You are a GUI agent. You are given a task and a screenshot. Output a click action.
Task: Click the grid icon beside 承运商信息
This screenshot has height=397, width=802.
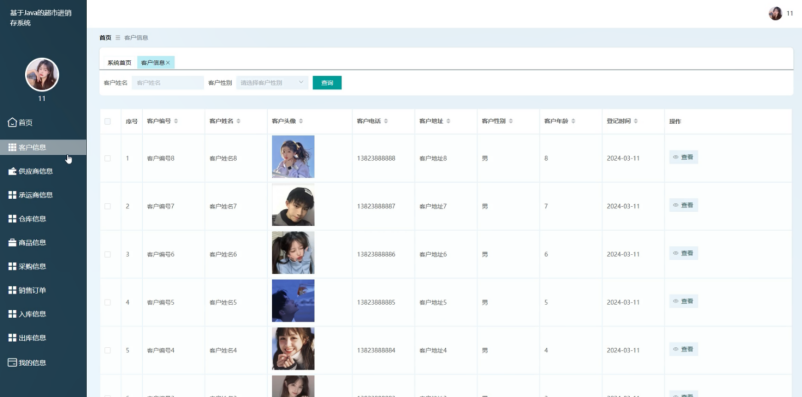[12, 195]
